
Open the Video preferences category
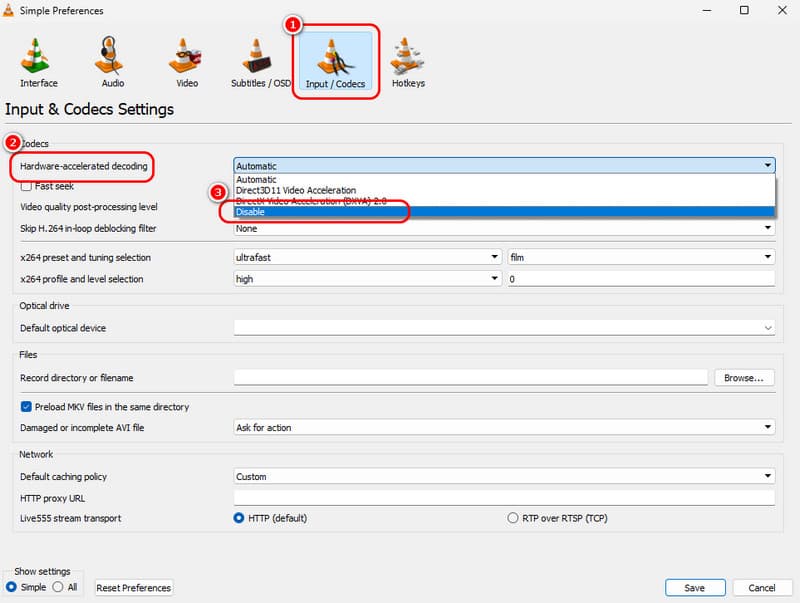pos(187,62)
